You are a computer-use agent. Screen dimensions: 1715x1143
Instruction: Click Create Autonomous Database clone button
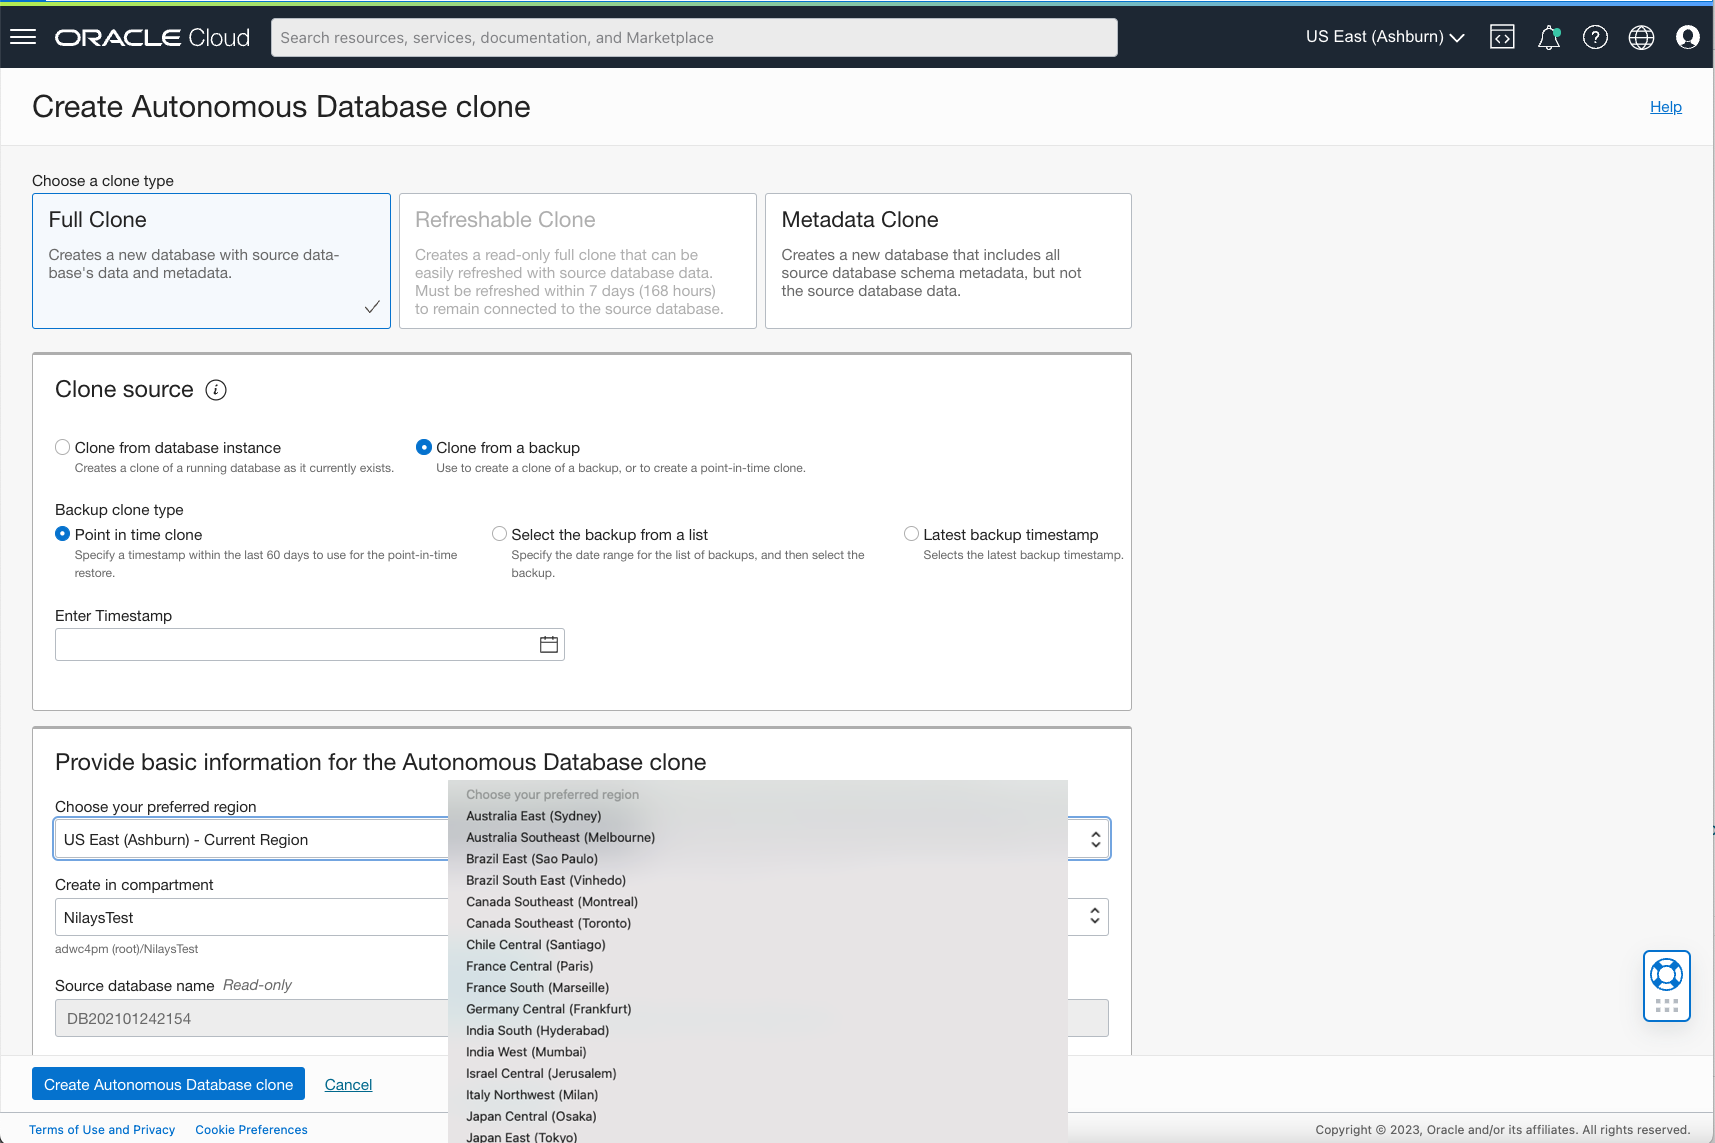168,1084
